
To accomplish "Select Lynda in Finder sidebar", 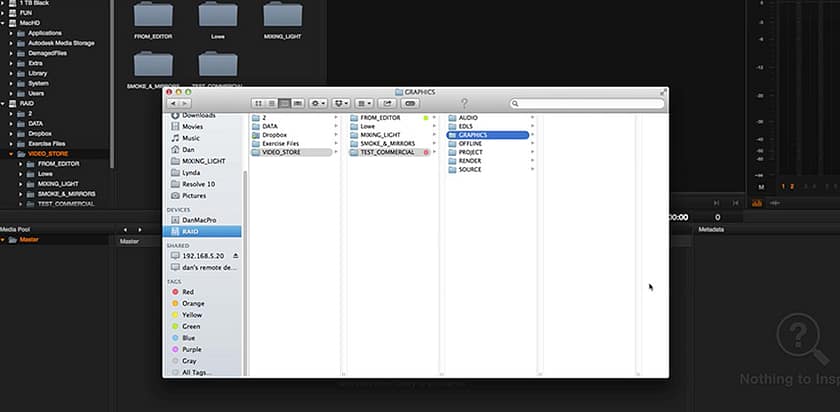I will pyautogui.click(x=185, y=173).
